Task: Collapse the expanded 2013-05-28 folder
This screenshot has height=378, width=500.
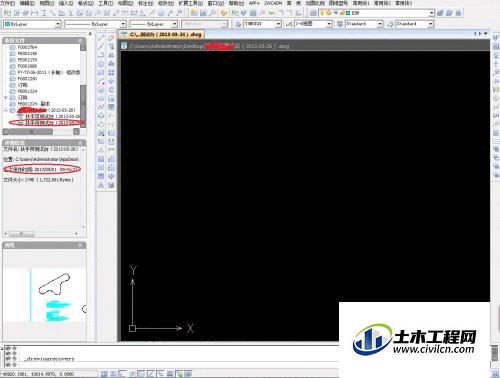Action: click(x=5, y=110)
